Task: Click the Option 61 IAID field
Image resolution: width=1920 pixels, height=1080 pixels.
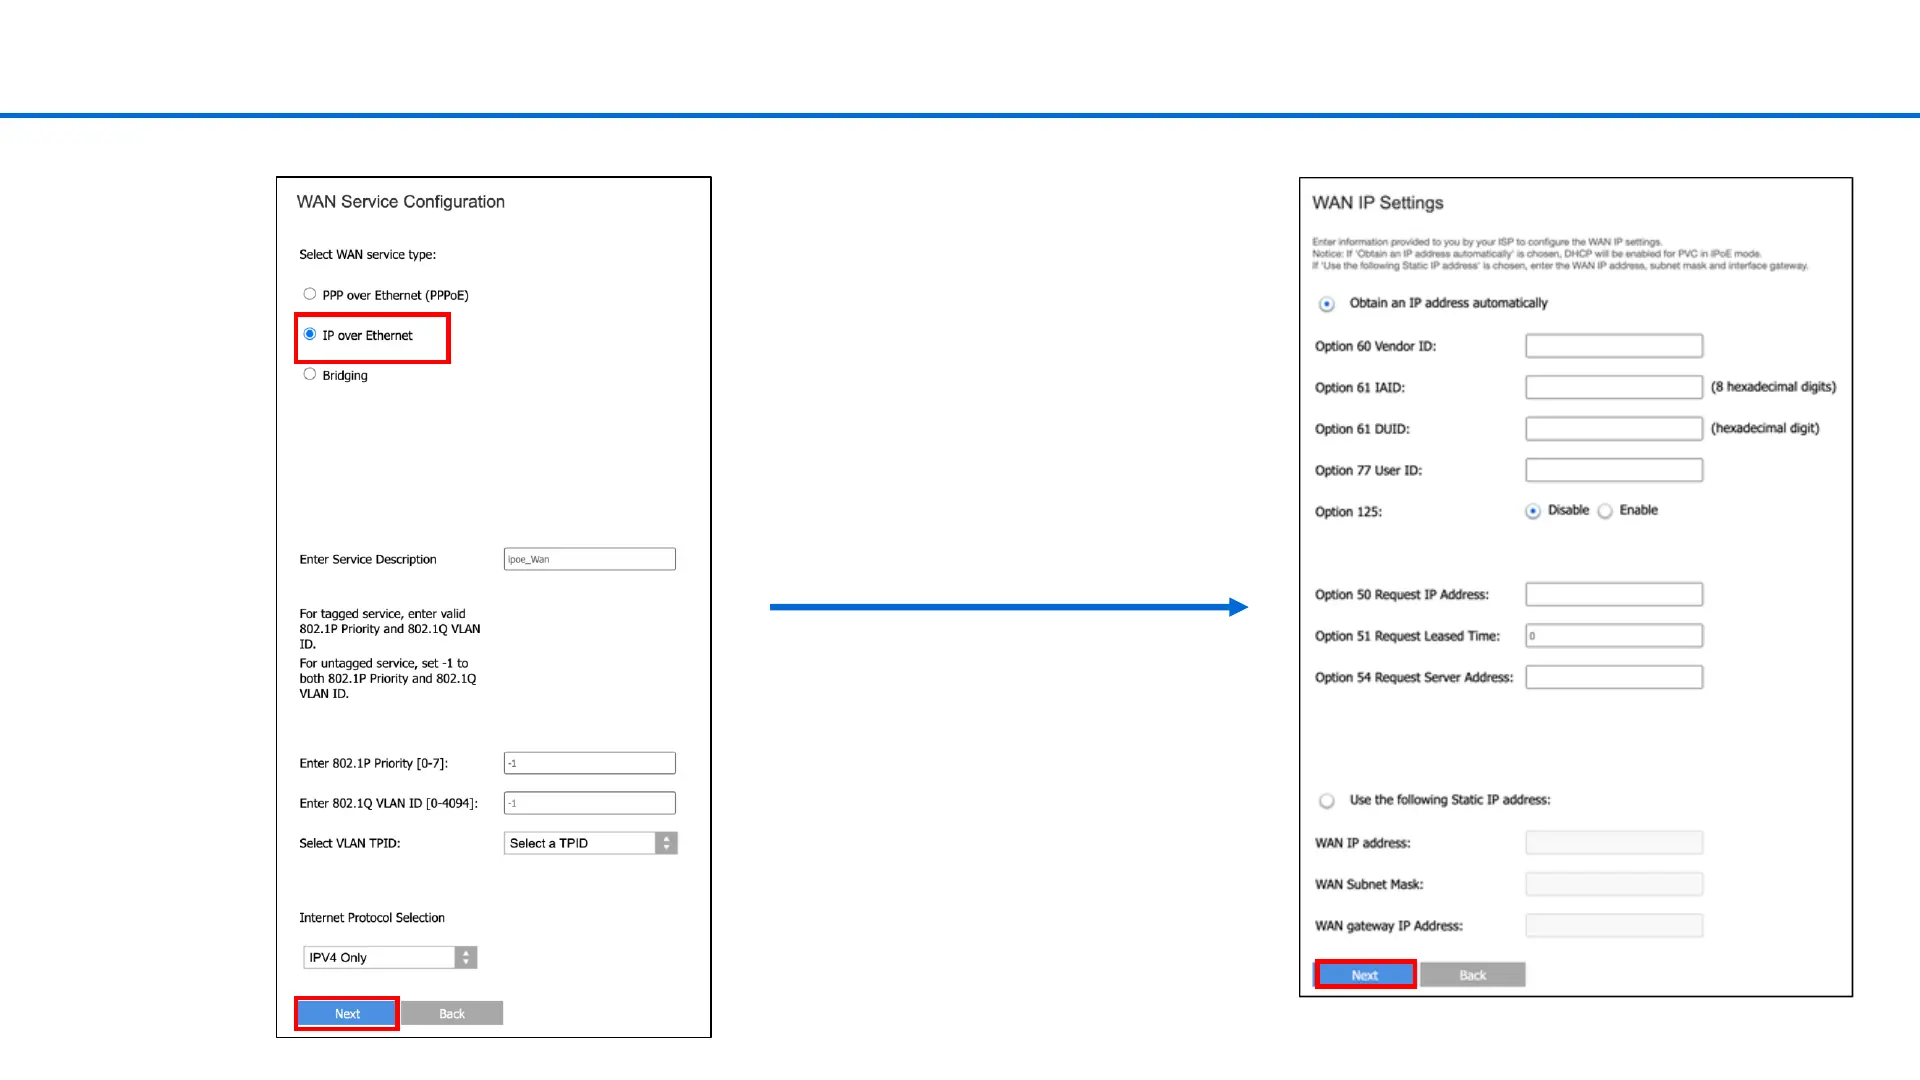Action: click(1613, 387)
